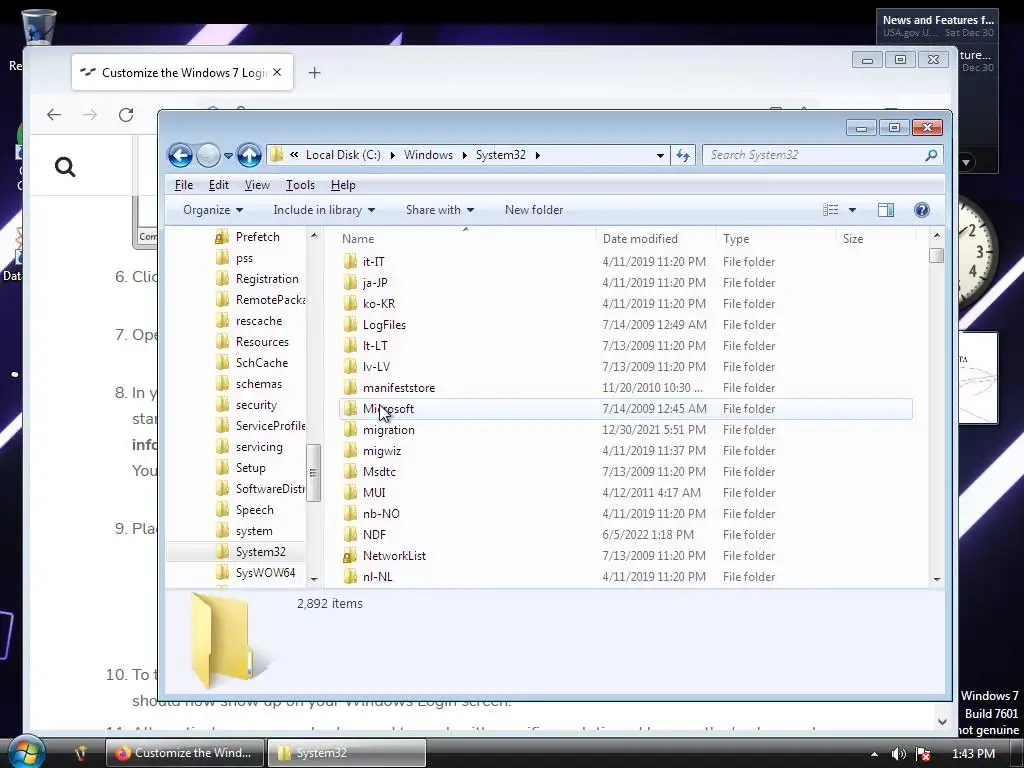
Task: Sort by the Name column header
Action: (x=466, y=239)
